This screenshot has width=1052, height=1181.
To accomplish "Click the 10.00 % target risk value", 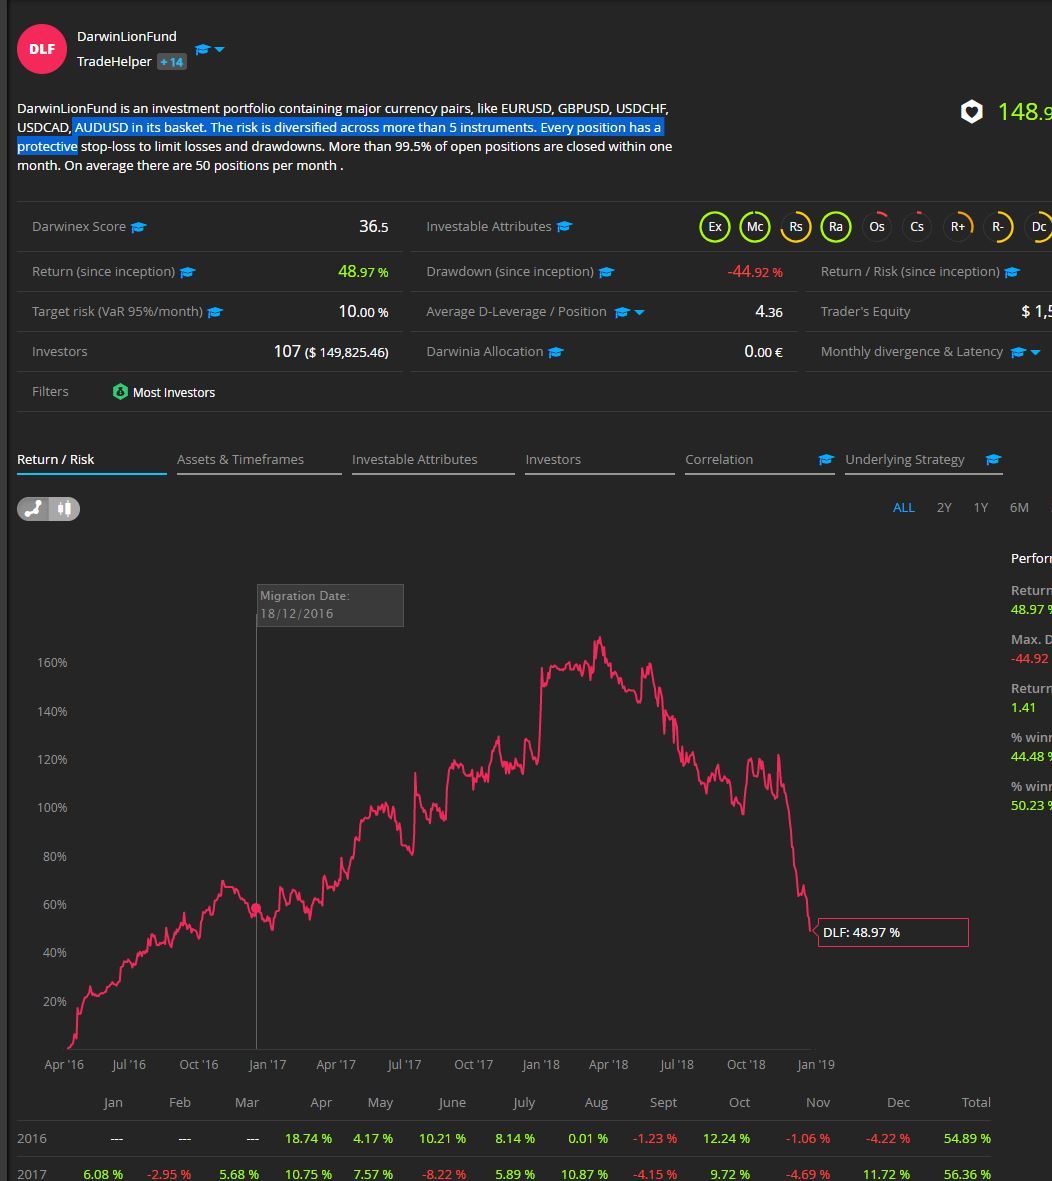I will [363, 312].
